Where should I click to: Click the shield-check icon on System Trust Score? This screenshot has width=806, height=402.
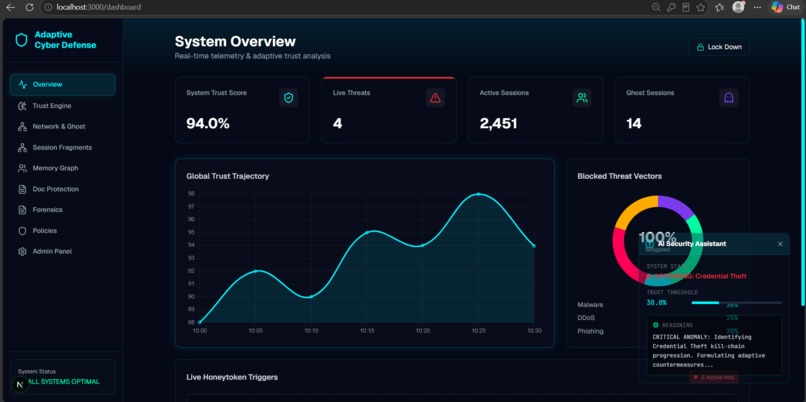pos(288,98)
